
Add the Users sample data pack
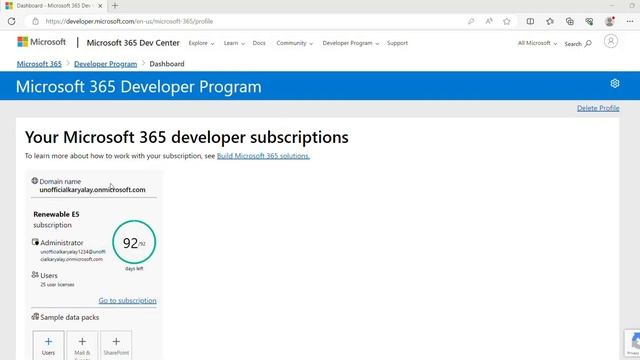pos(48,345)
